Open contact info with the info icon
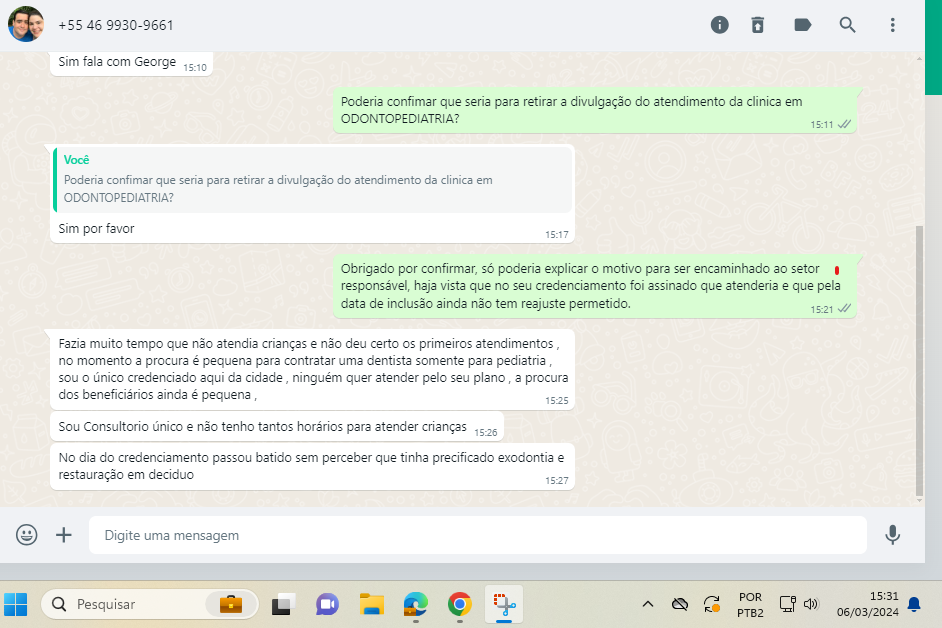942x628 pixels. 719,25
